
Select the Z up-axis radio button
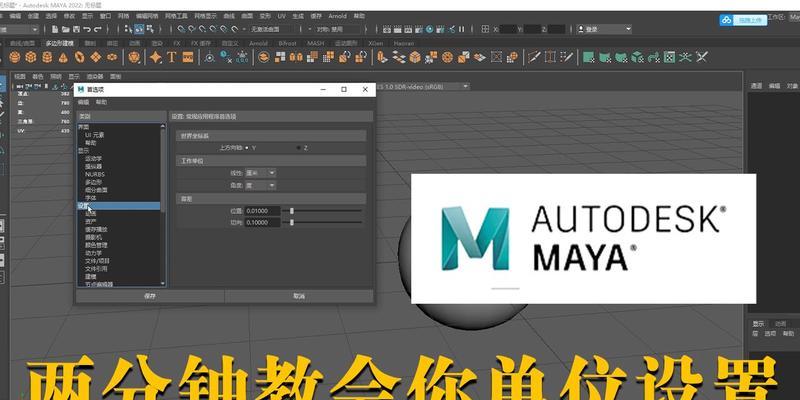(x=298, y=148)
